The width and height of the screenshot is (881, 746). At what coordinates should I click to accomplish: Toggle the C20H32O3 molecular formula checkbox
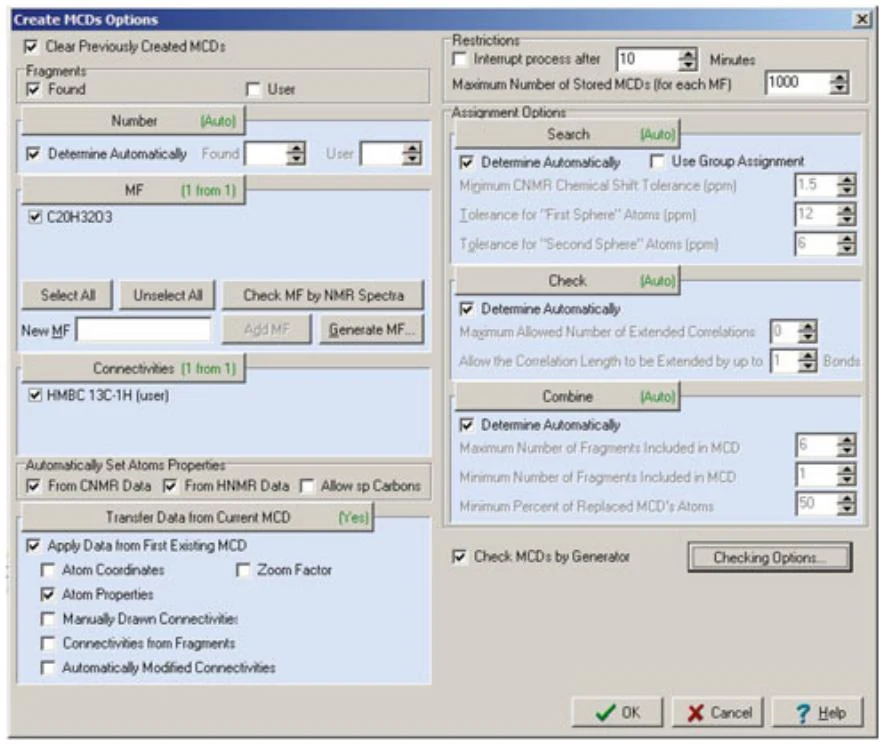(x=35, y=217)
